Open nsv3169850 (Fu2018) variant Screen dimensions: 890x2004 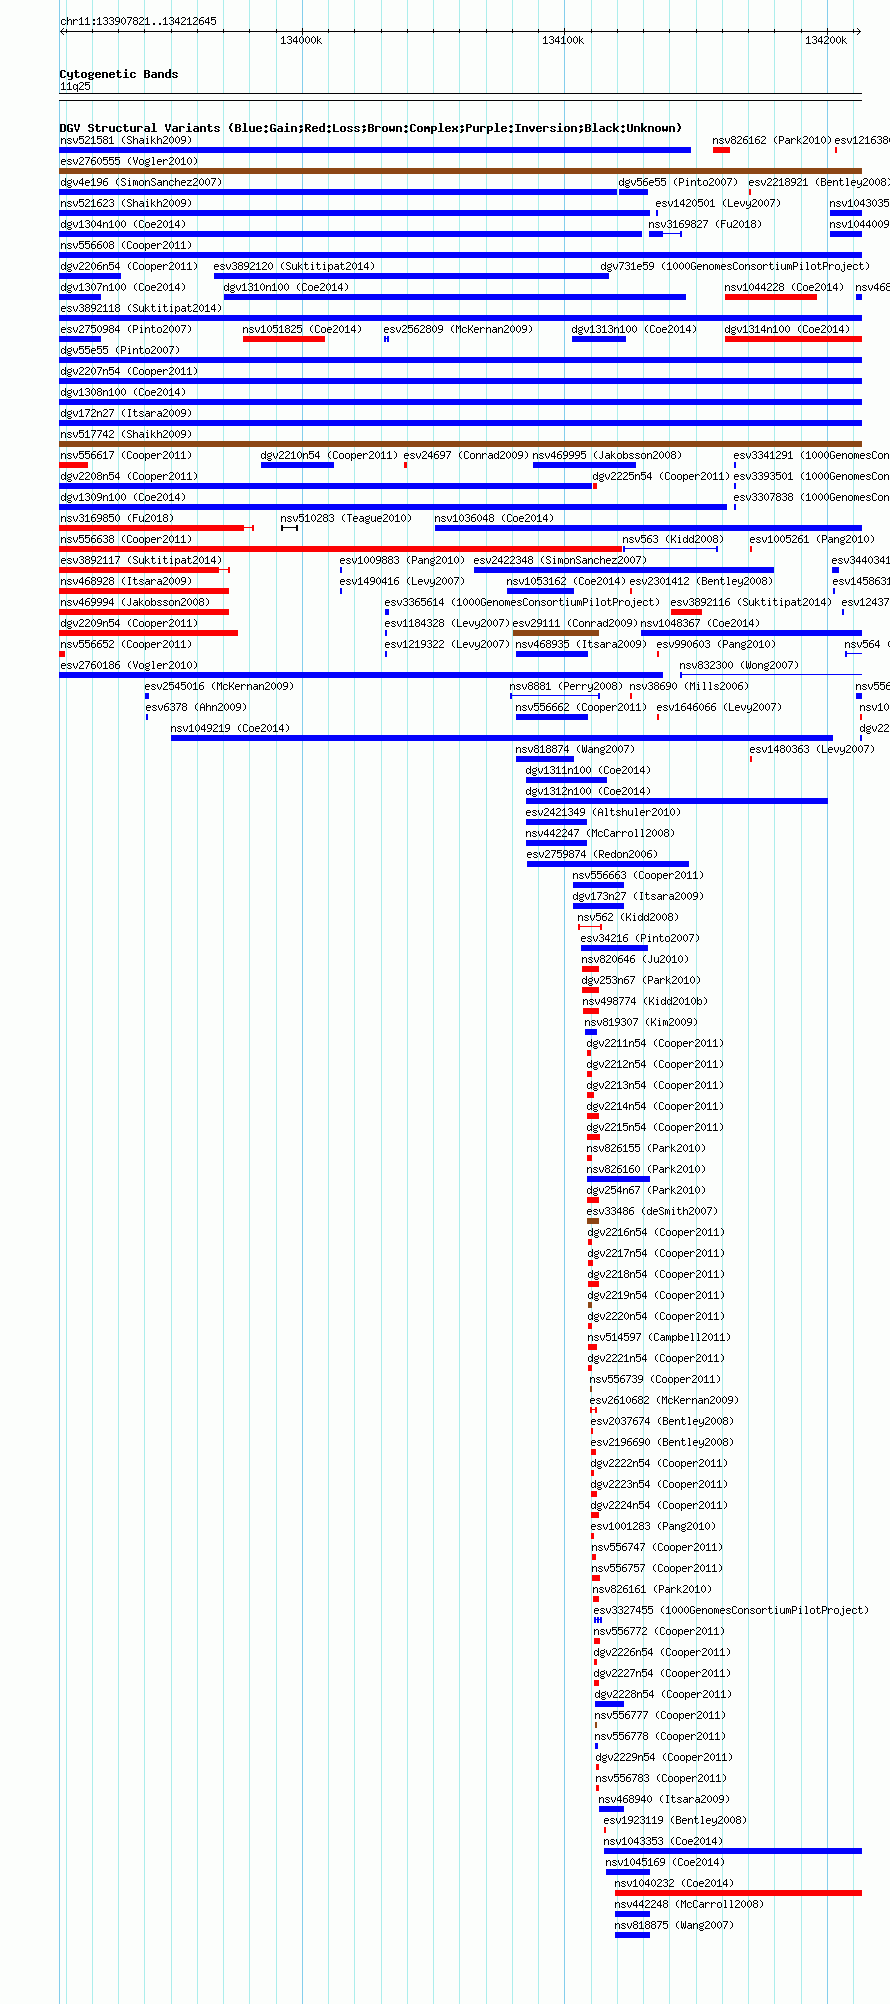click(116, 518)
